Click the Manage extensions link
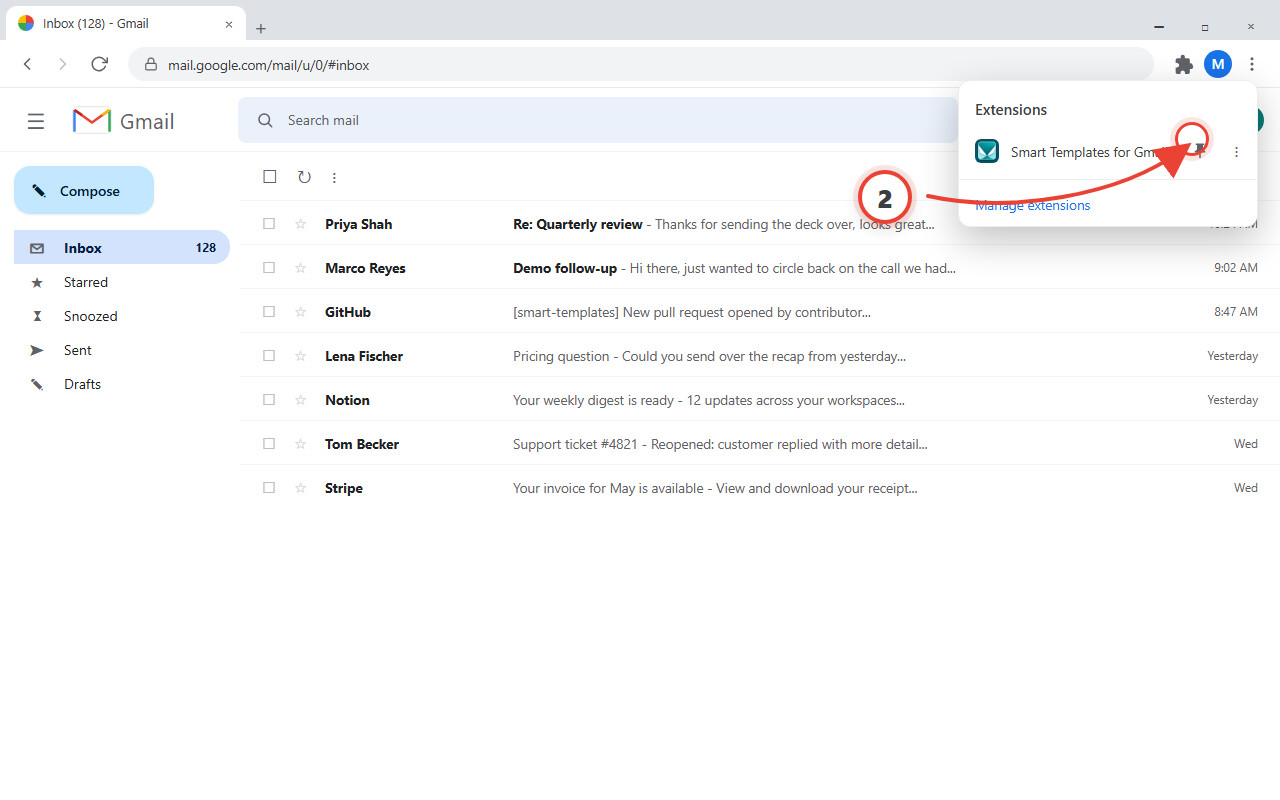Screen dimensions: 1280x800 point(1033,205)
